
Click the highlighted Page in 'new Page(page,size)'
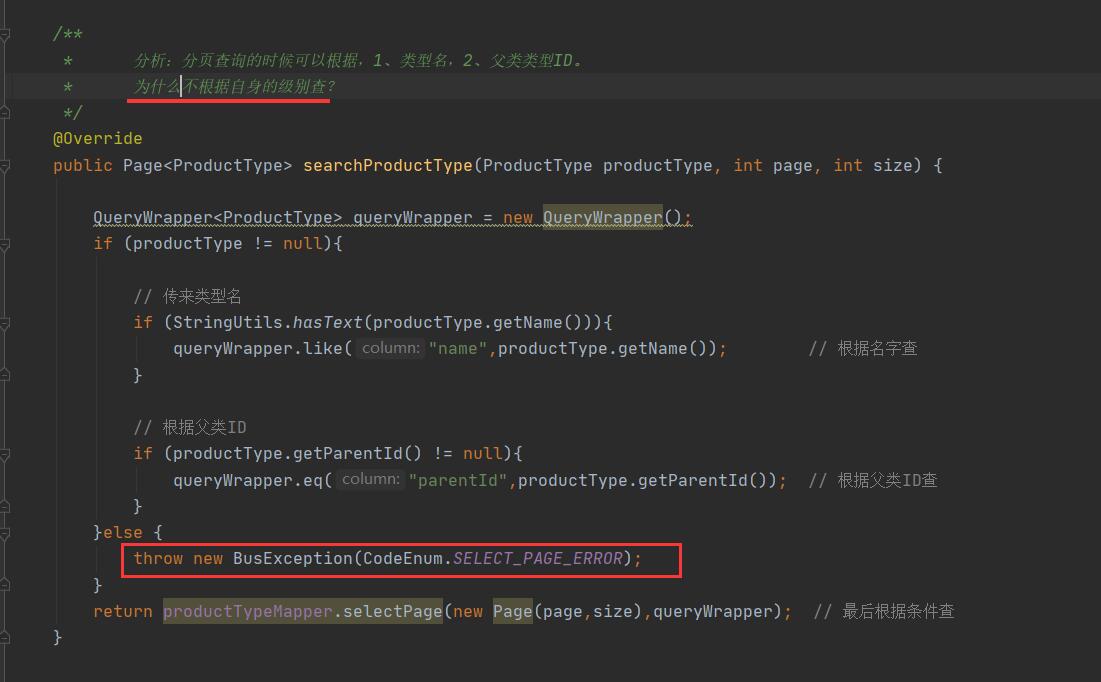point(513,612)
